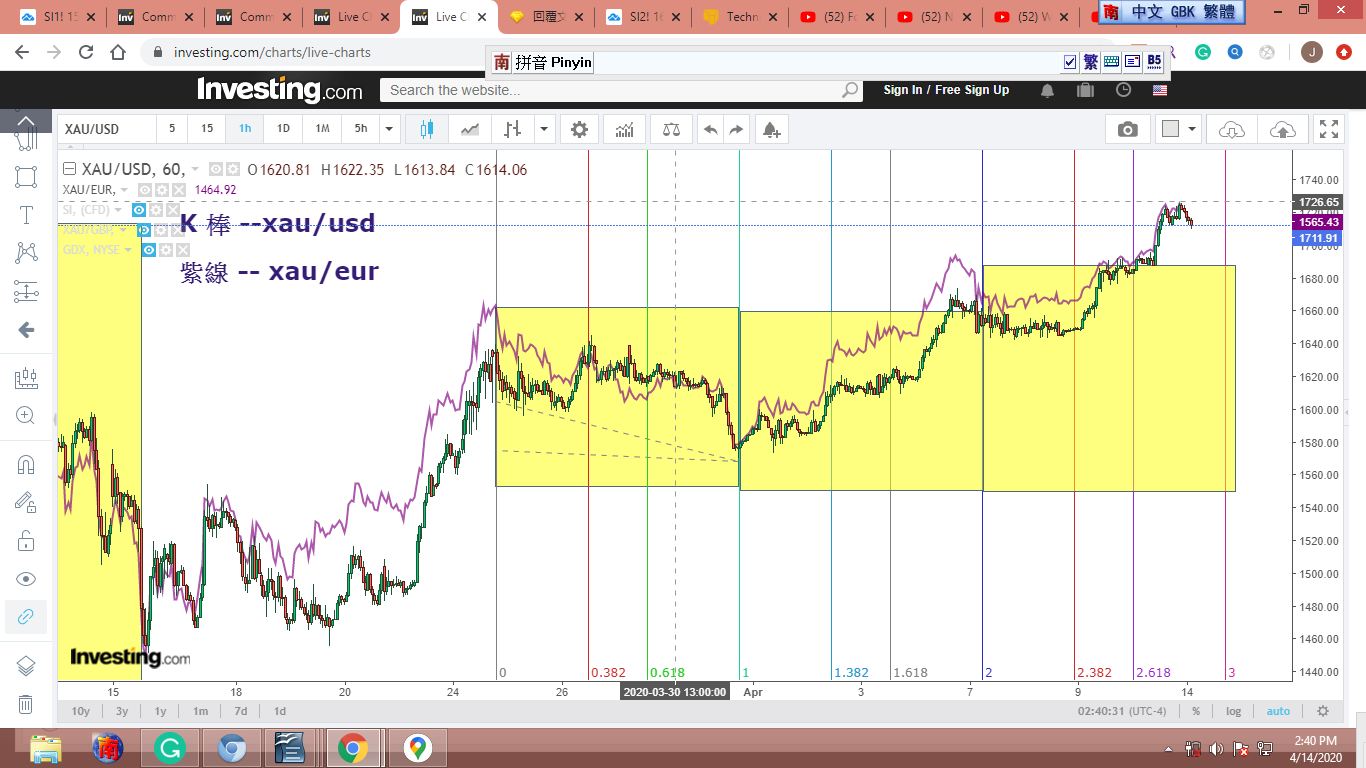Expand the time interval dropdown arrow
1366x768 pixels.
tap(389, 129)
